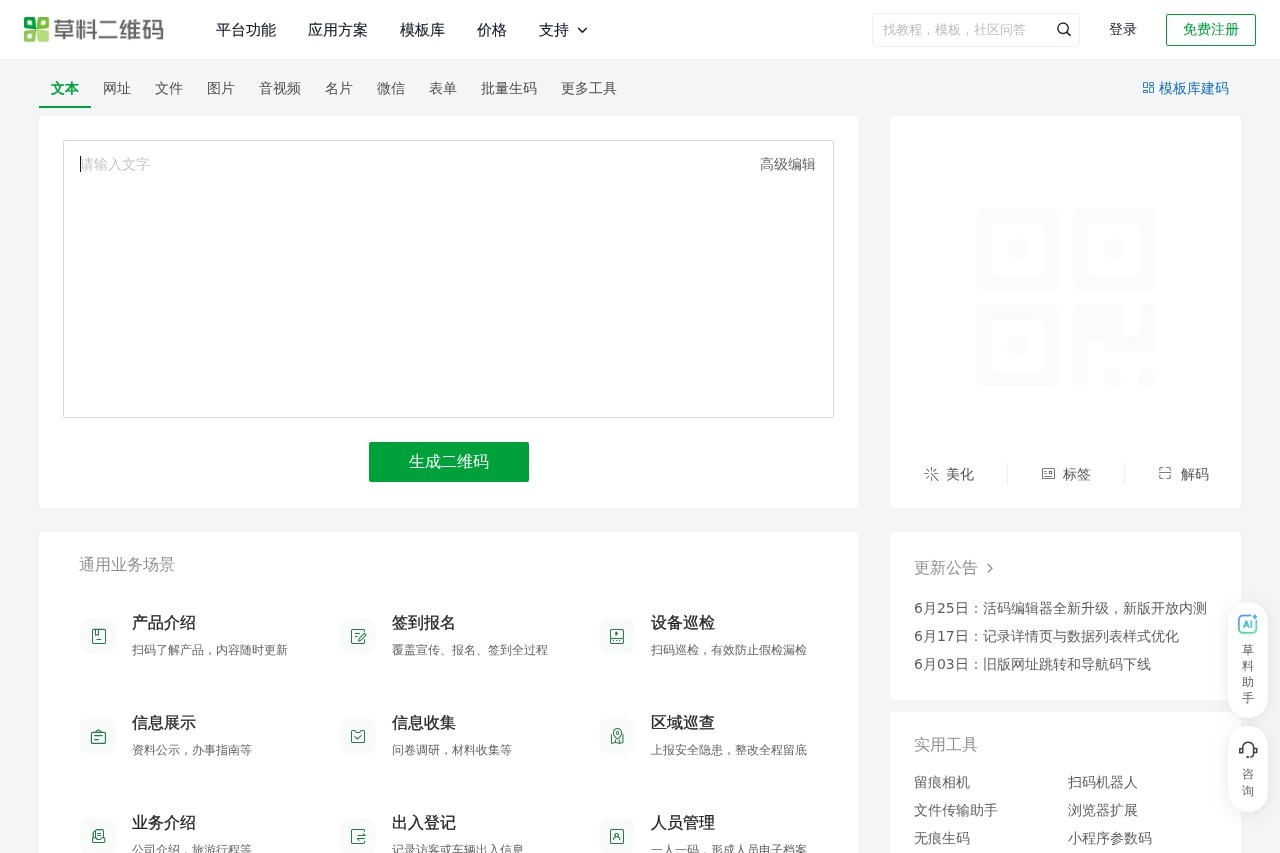Switch to the 图片 tab
This screenshot has width=1280, height=853.
tap(221, 88)
